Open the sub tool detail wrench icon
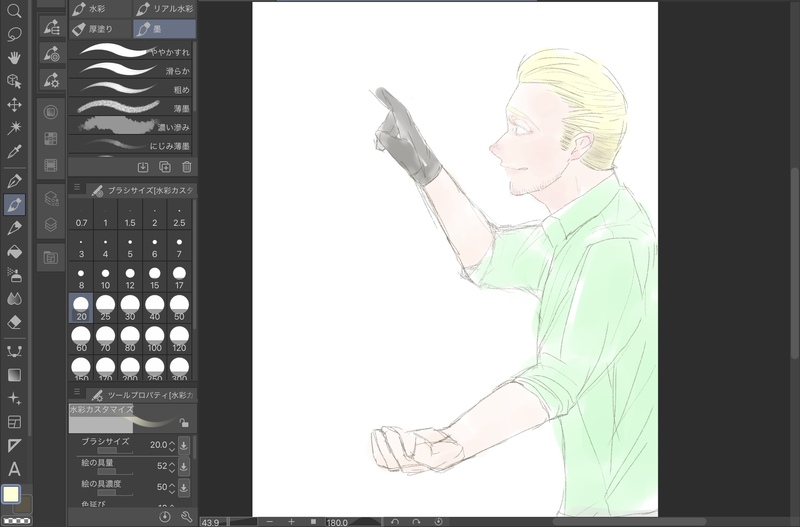The height and width of the screenshot is (527, 800). point(187,516)
